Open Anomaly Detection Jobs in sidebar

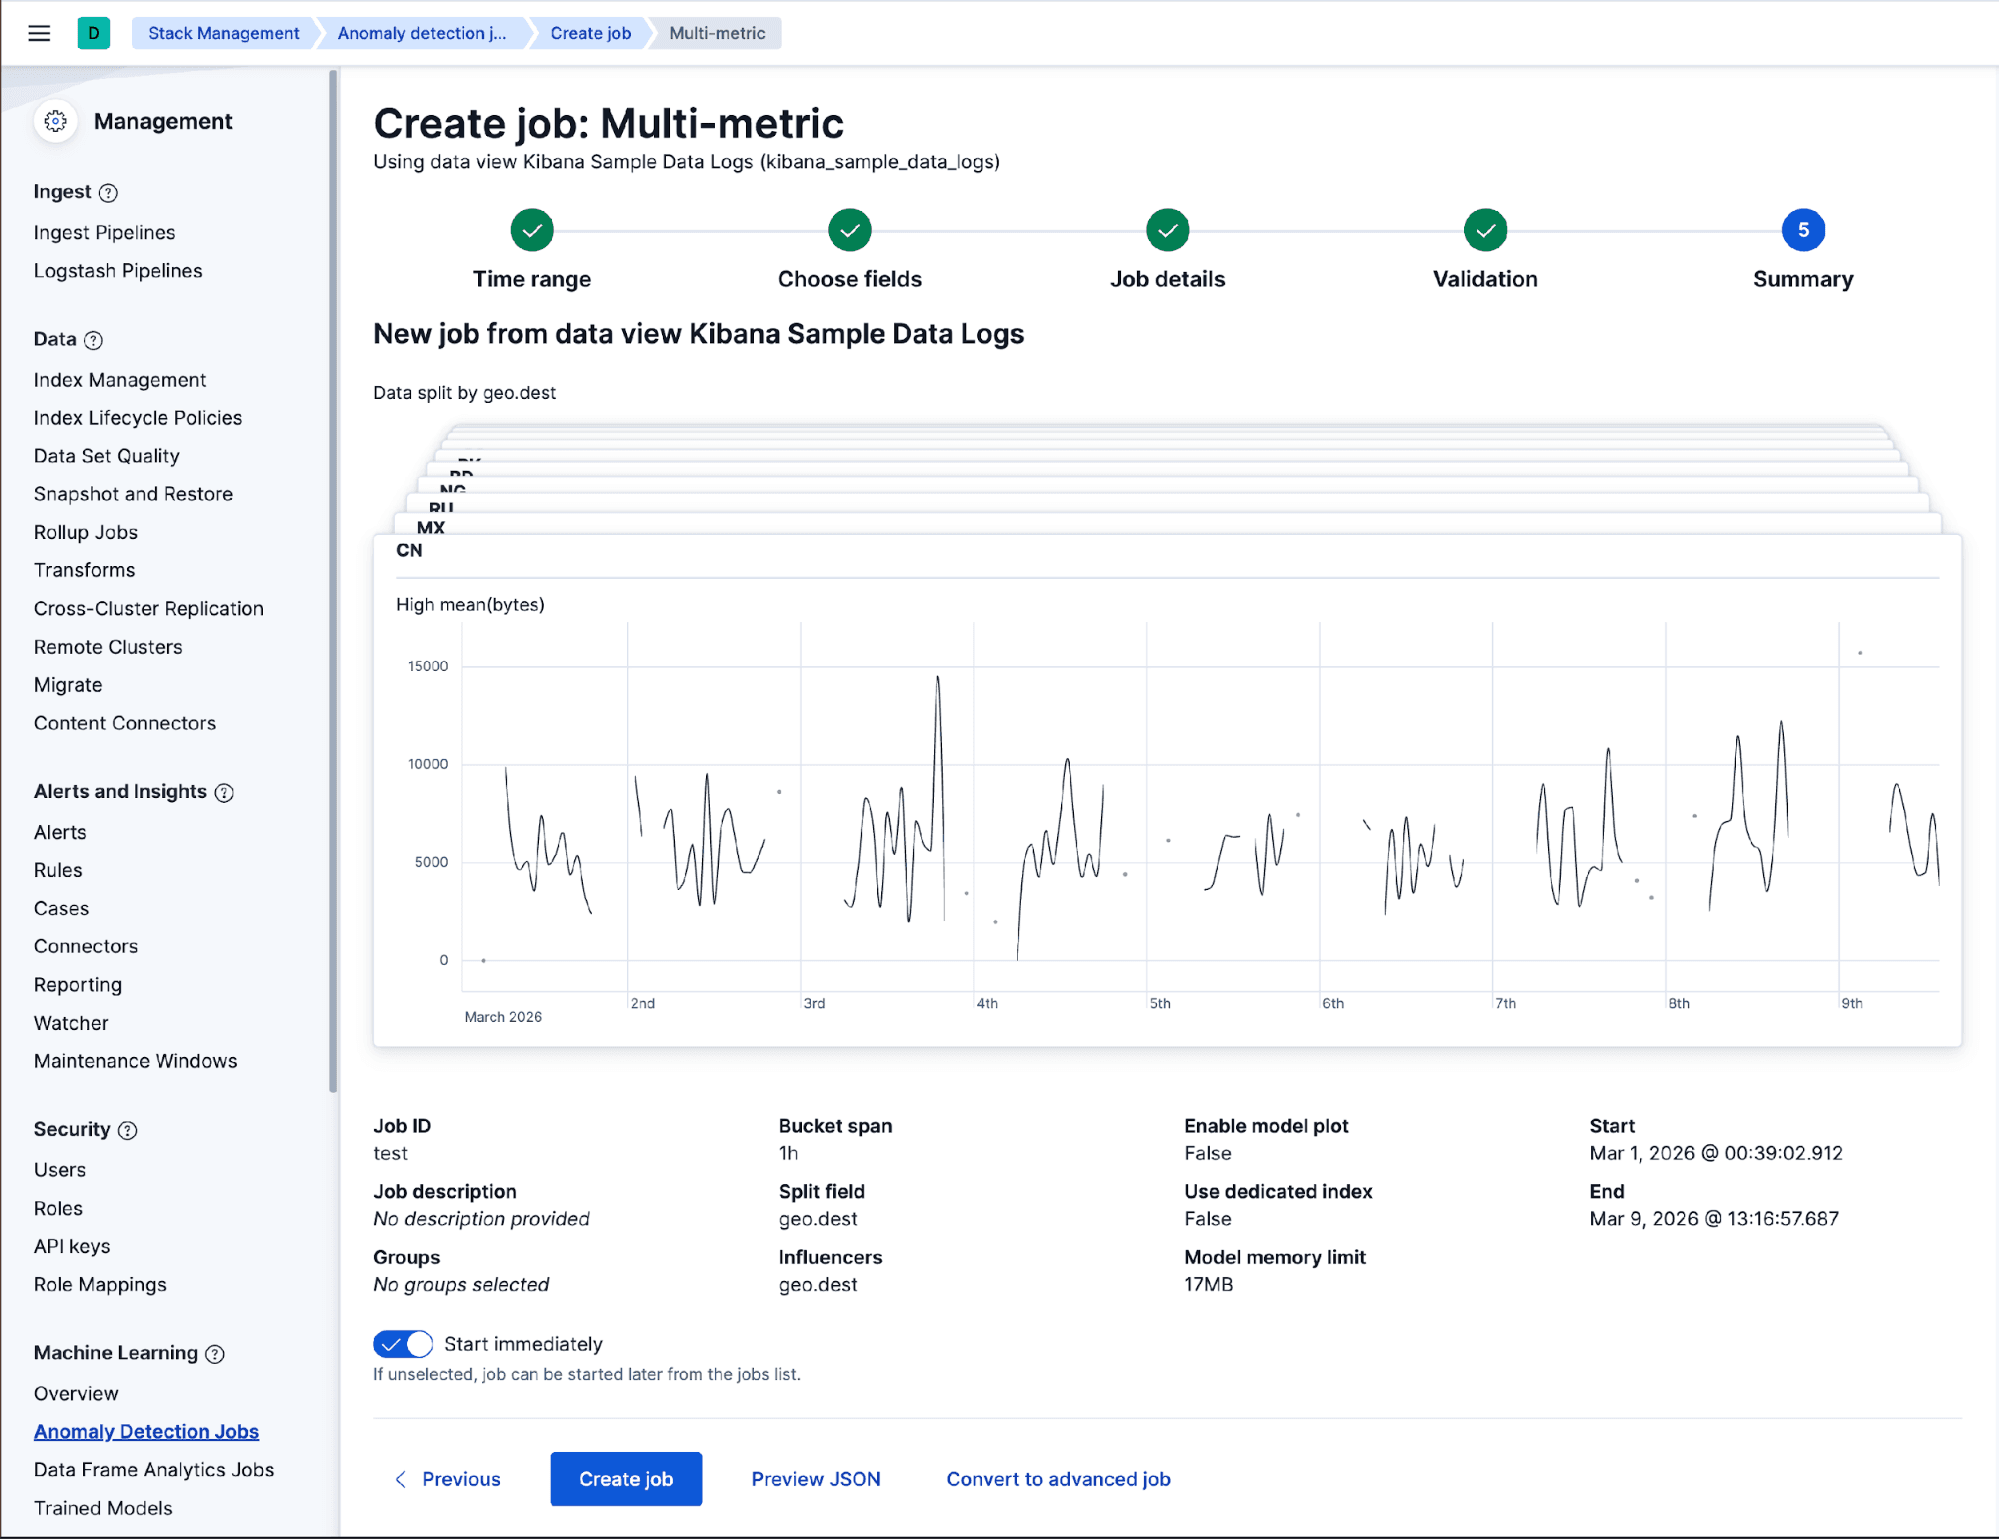[145, 1430]
